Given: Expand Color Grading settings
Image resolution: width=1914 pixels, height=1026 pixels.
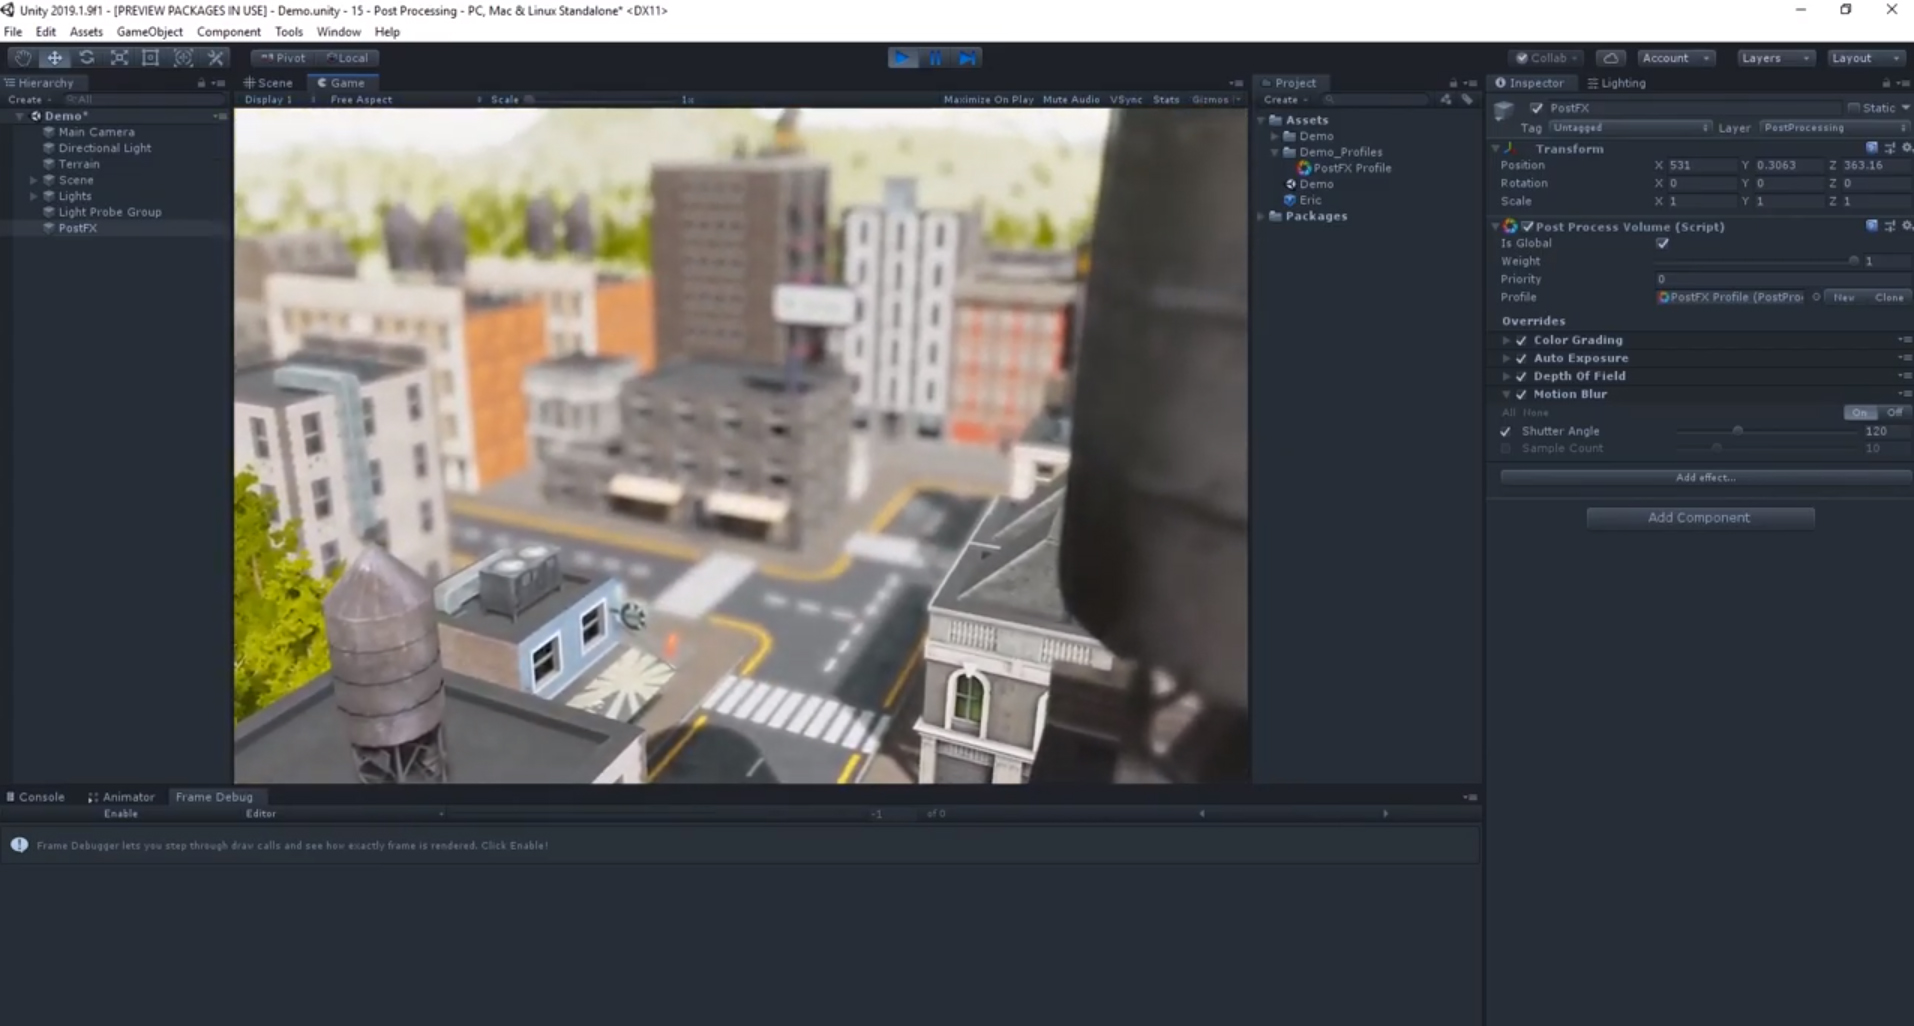Looking at the screenshot, I should tap(1506, 340).
